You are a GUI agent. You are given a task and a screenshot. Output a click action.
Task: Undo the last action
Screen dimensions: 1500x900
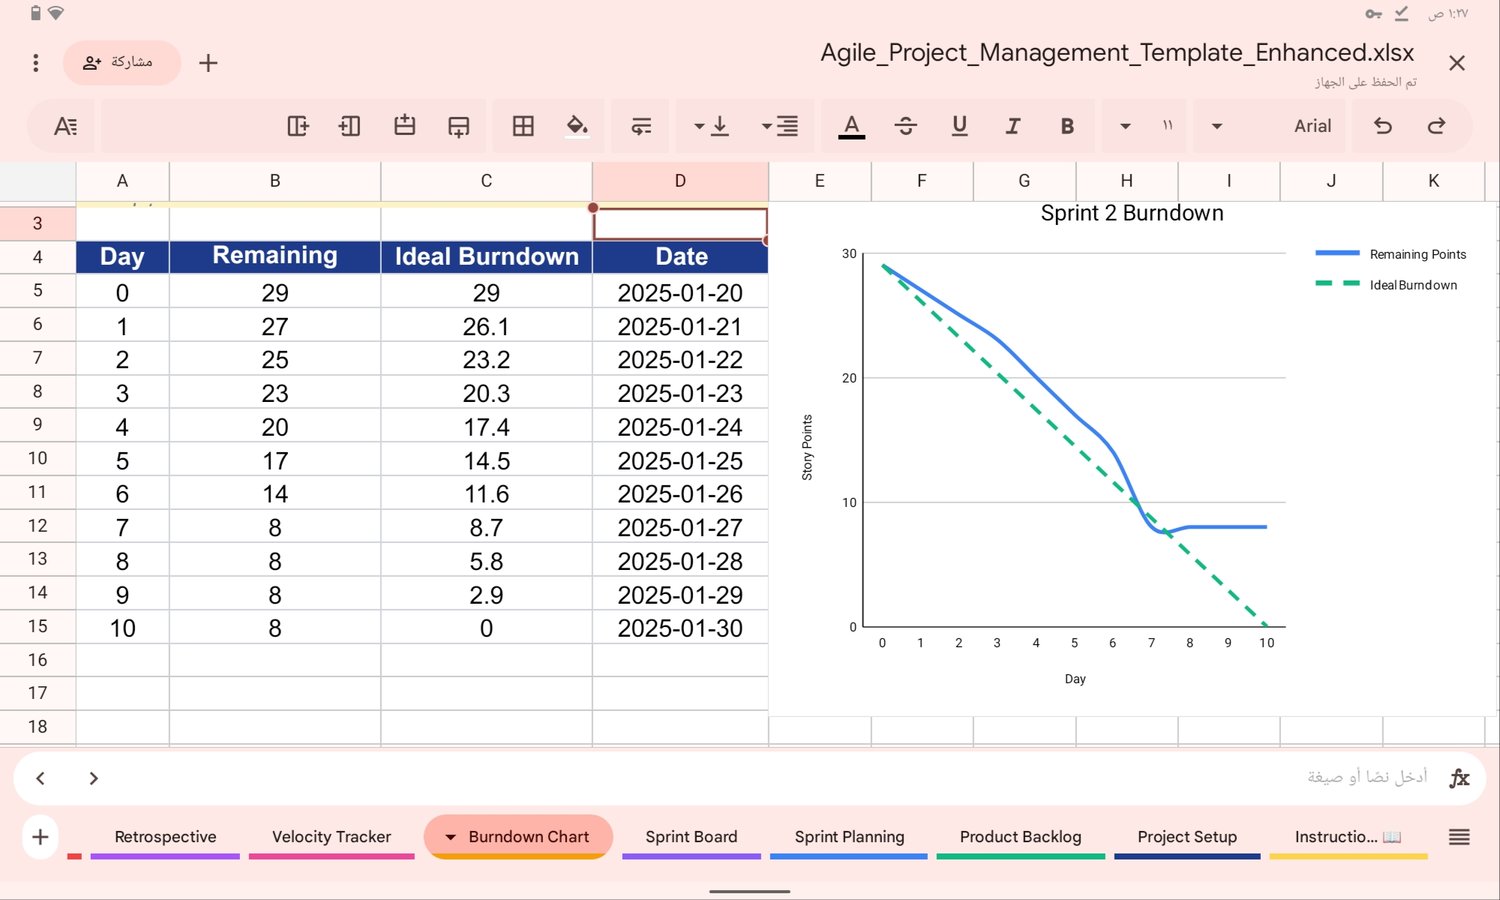(1383, 126)
